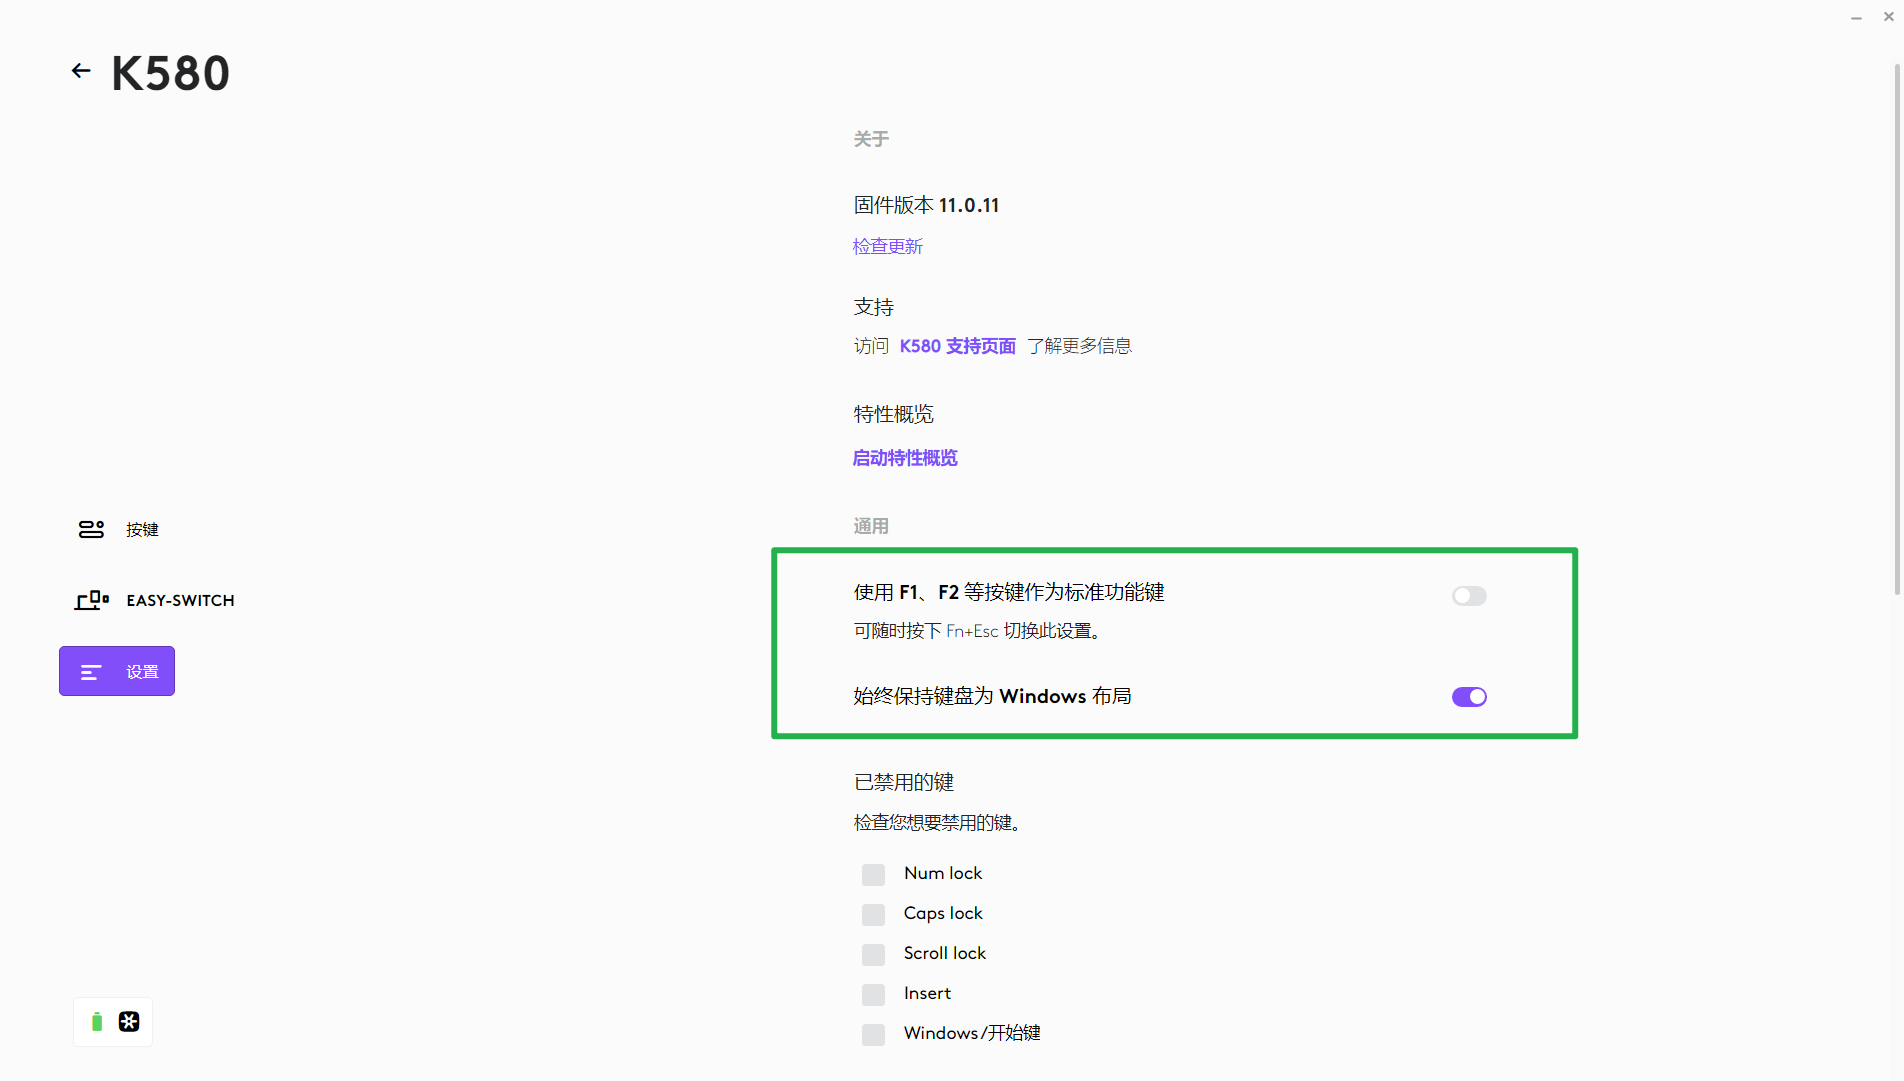
Task: Open the 按键 section
Action: (142, 530)
